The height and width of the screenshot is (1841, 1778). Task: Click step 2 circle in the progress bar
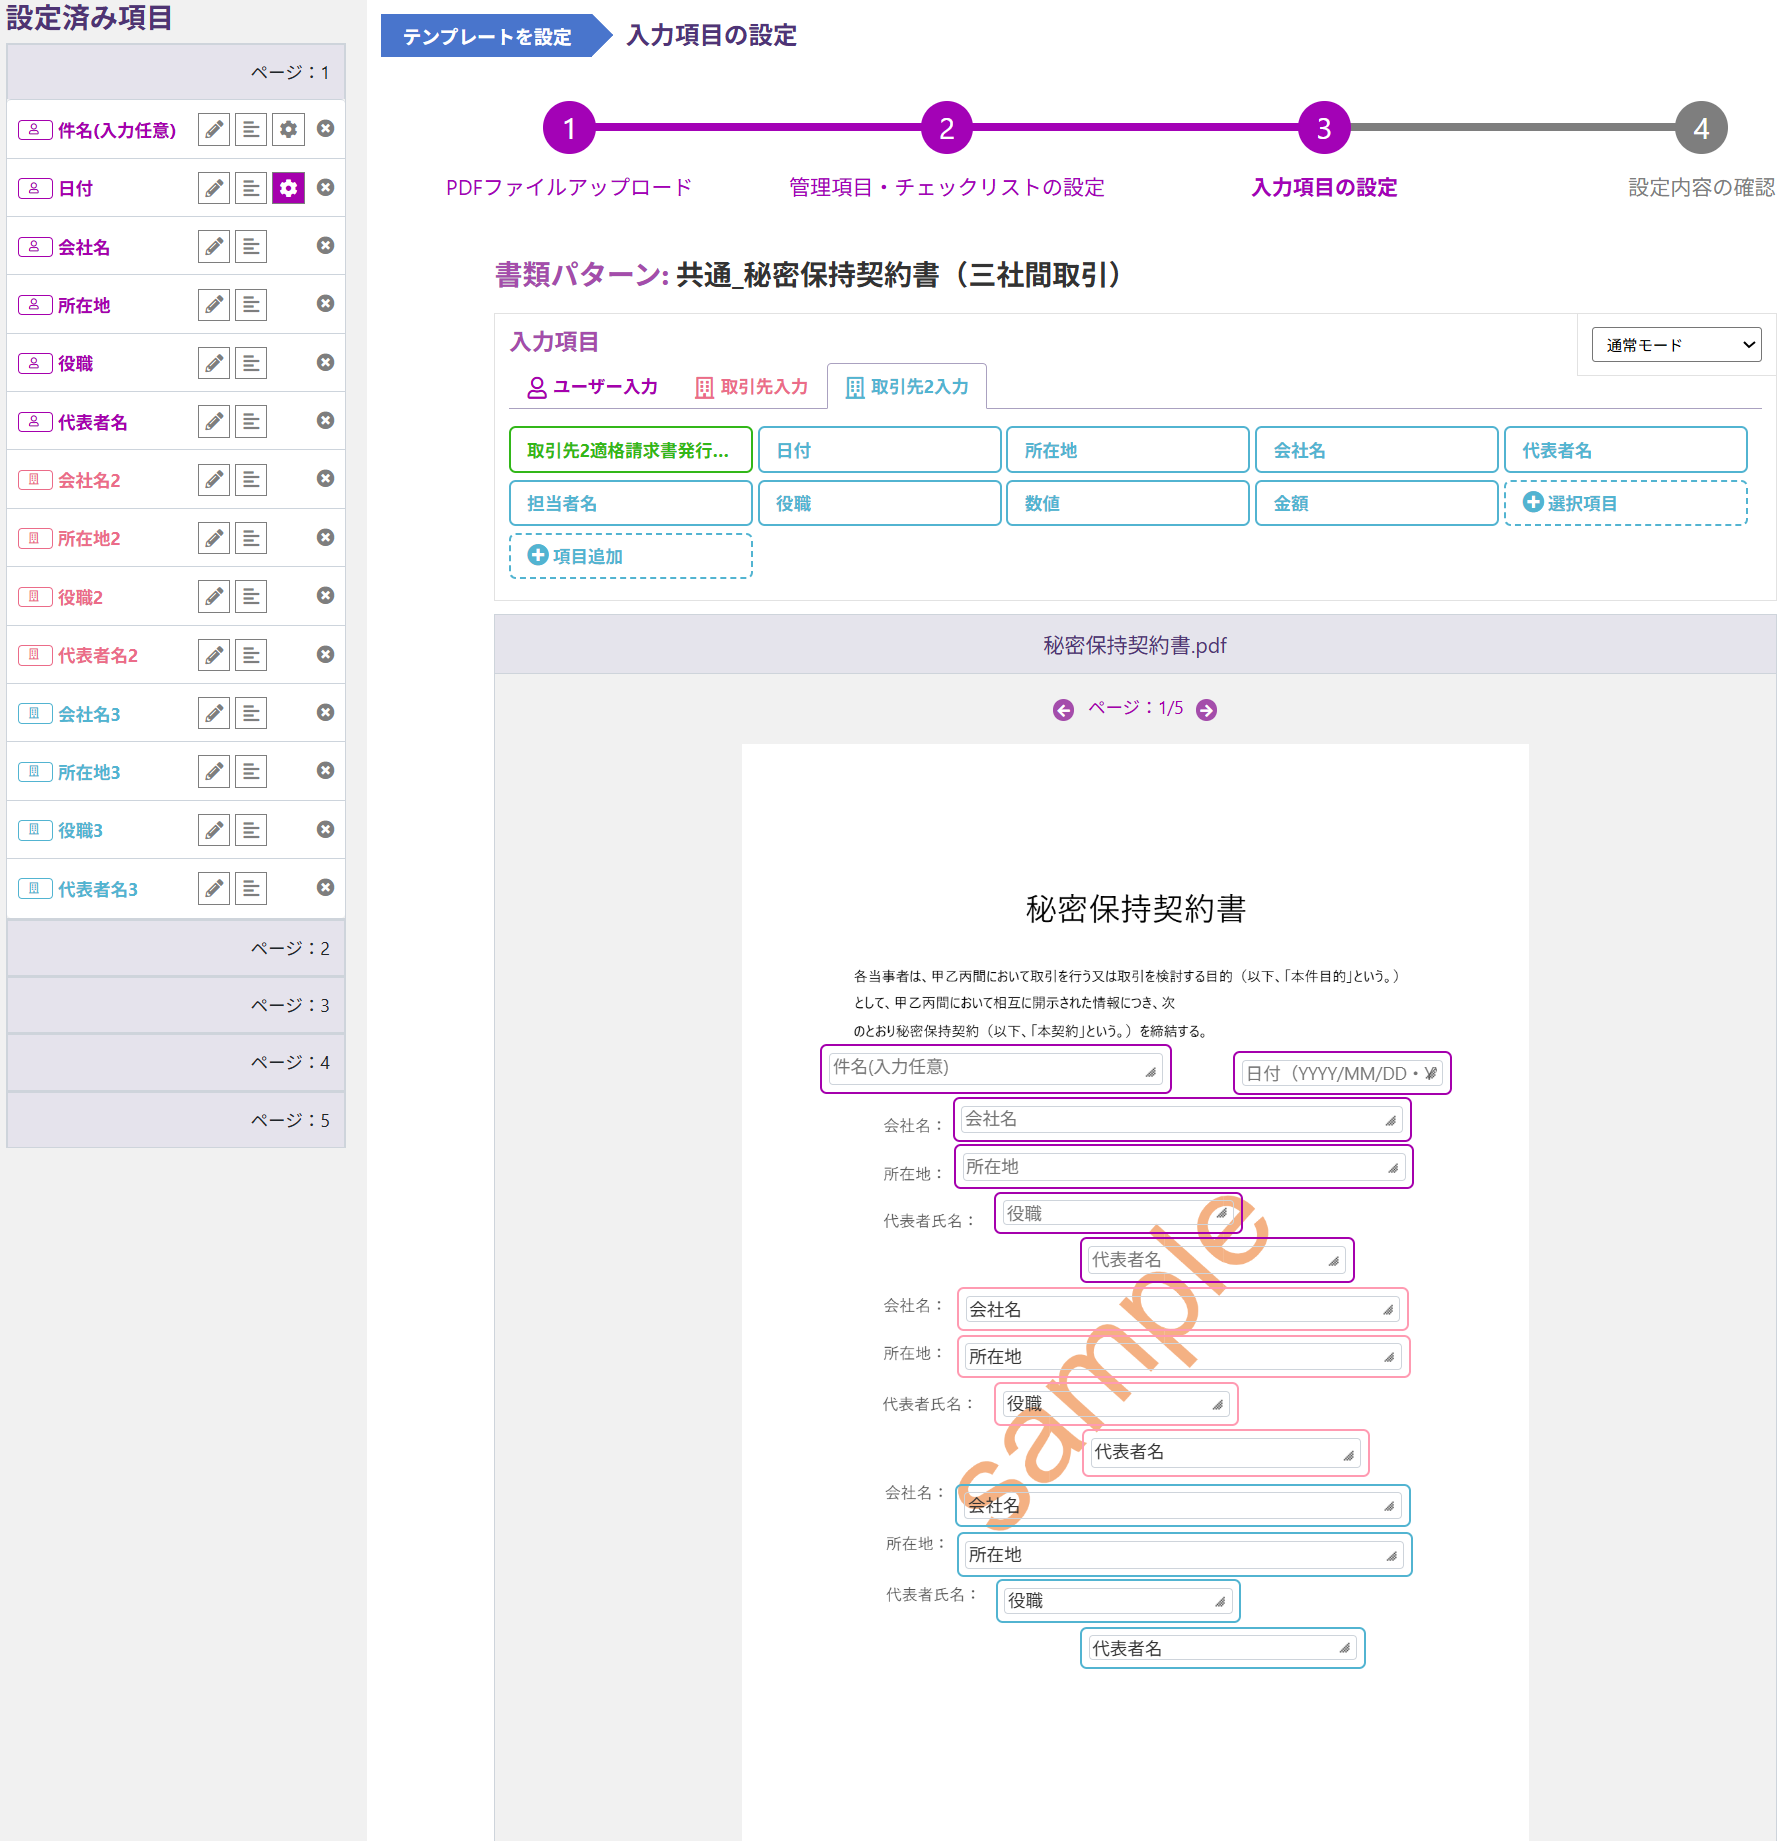946,128
